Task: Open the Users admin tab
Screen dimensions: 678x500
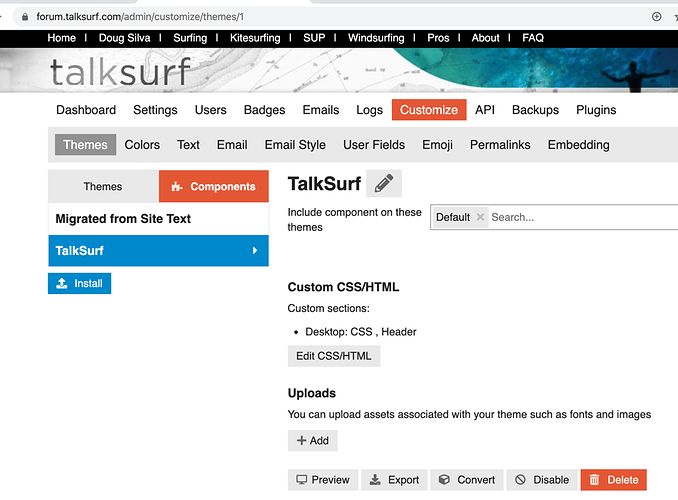Action: click(211, 110)
